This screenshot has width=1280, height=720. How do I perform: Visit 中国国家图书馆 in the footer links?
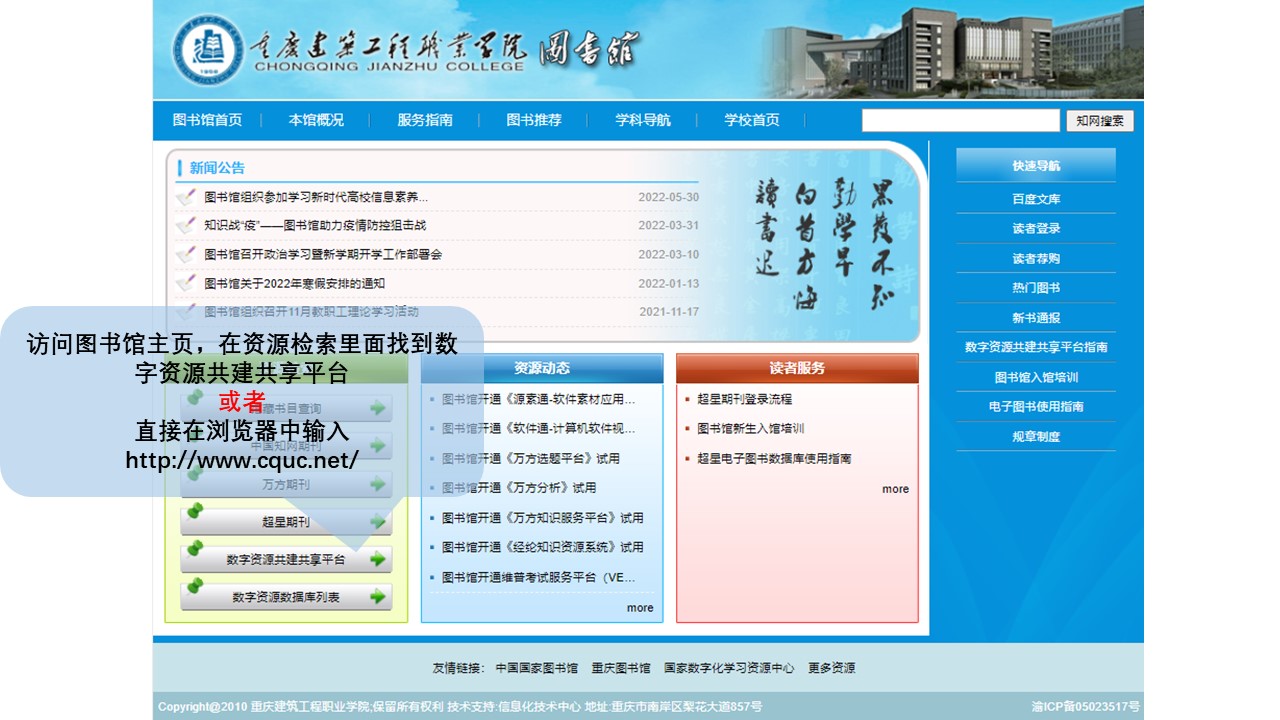point(536,668)
